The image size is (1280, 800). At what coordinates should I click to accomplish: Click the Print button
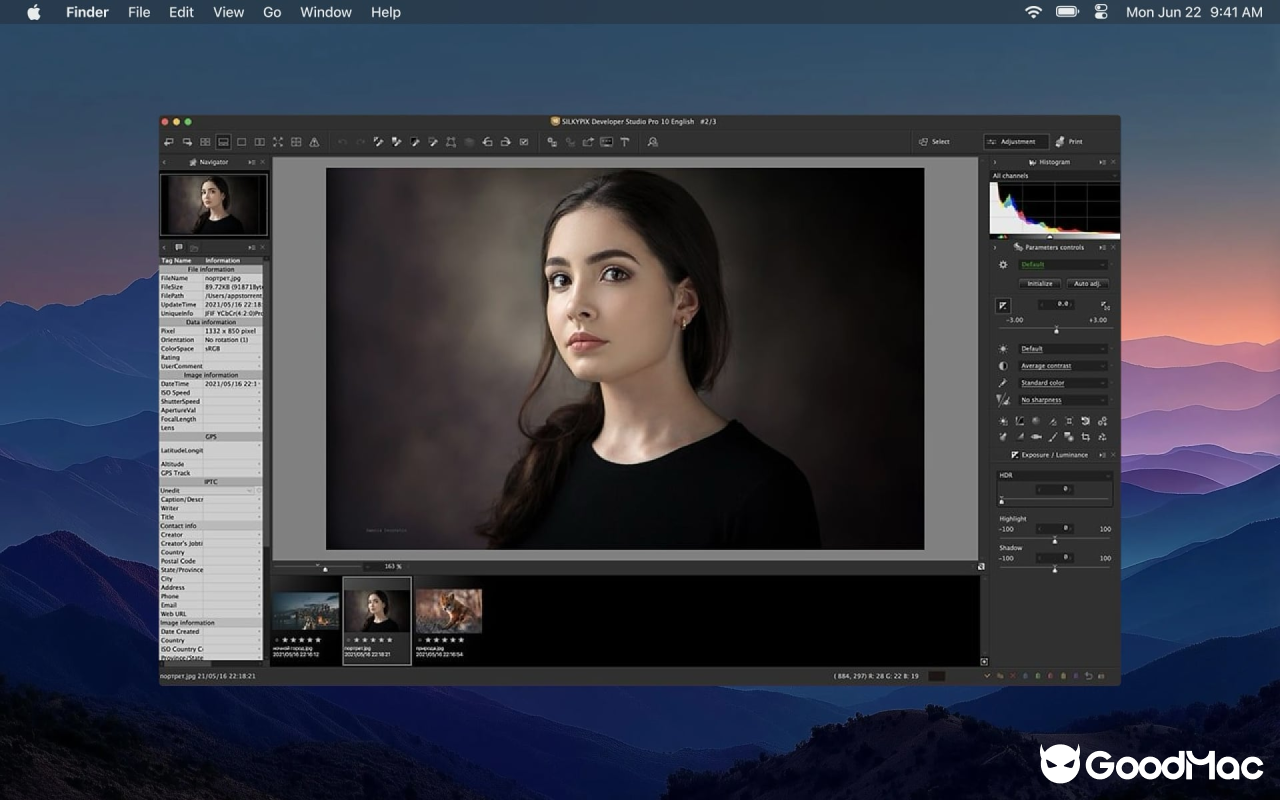tap(1069, 142)
